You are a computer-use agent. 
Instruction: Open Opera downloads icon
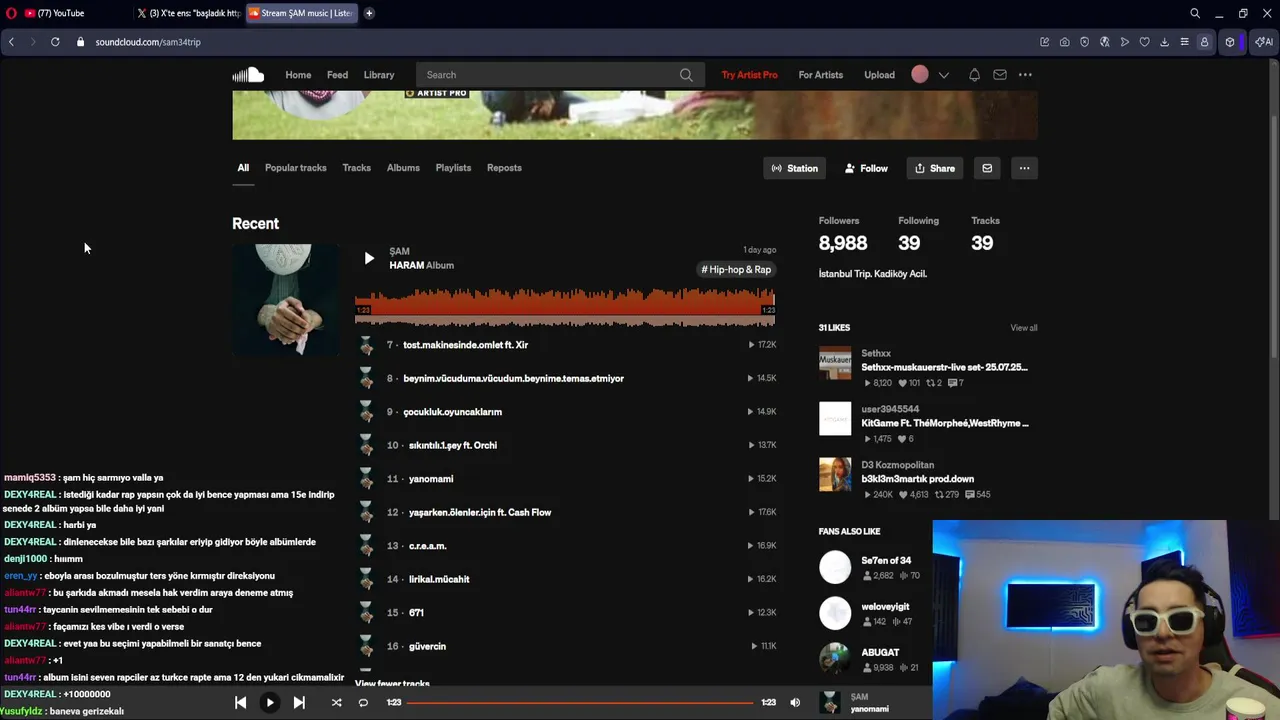pos(1164,42)
